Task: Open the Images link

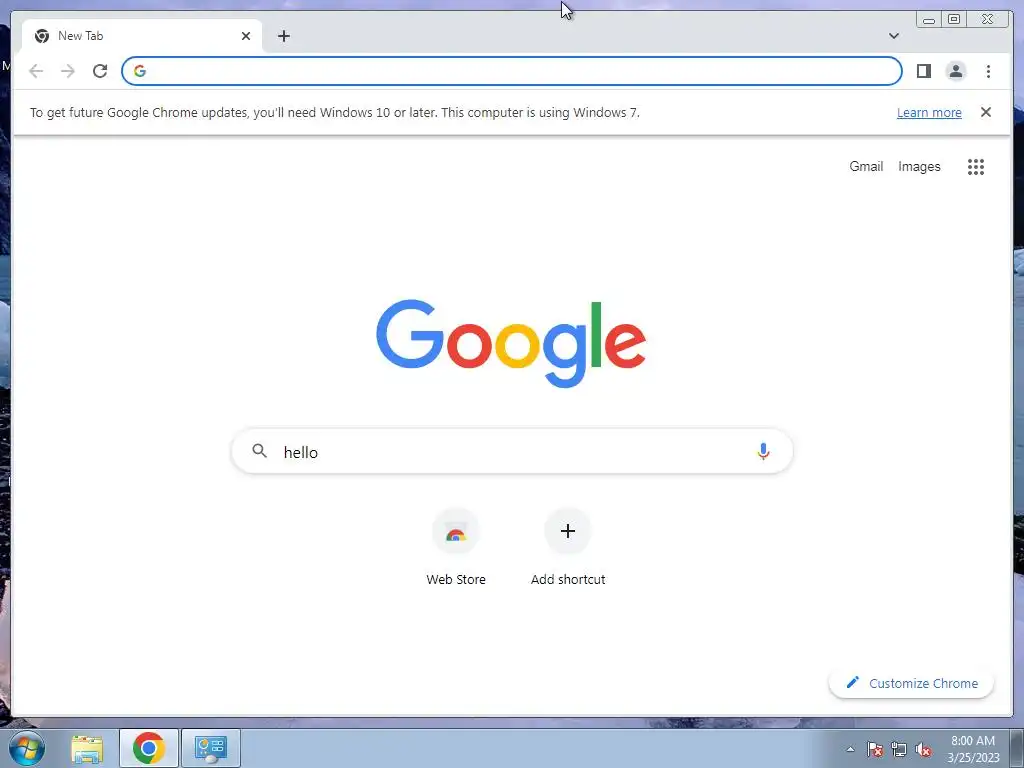Action: click(919, 167)
